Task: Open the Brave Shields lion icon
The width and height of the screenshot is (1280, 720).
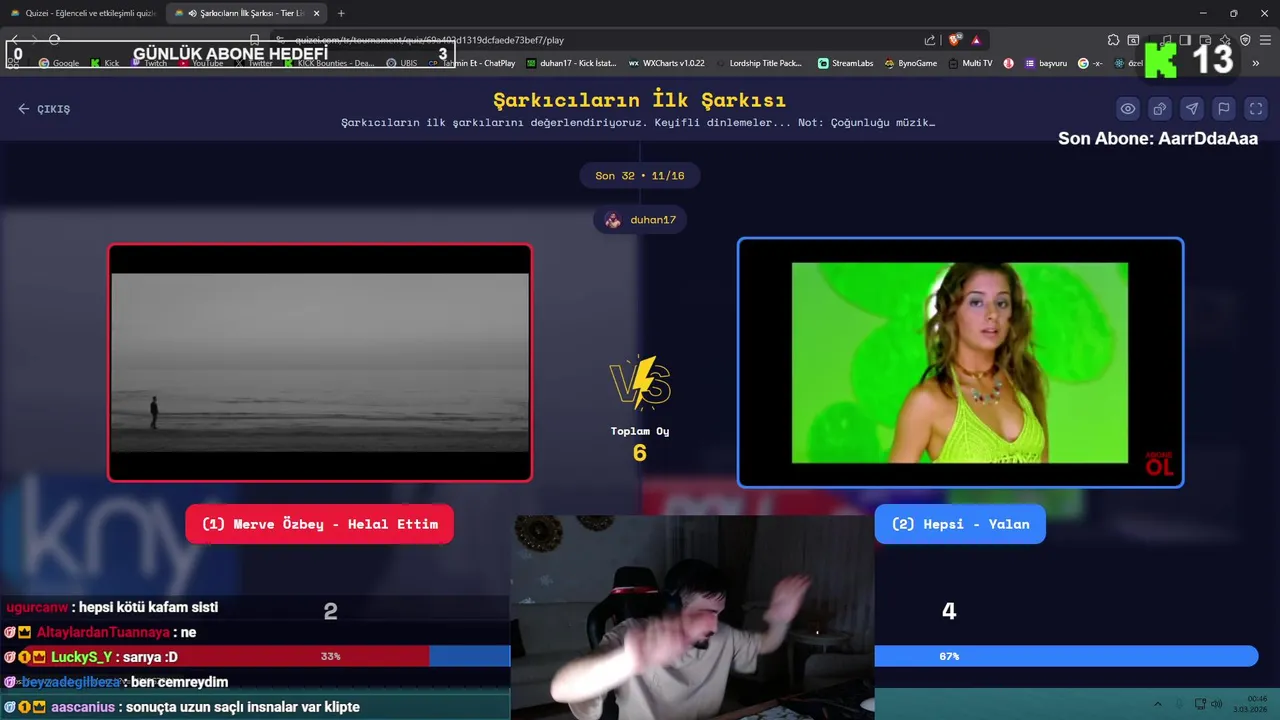Action: tap(954, 40)
